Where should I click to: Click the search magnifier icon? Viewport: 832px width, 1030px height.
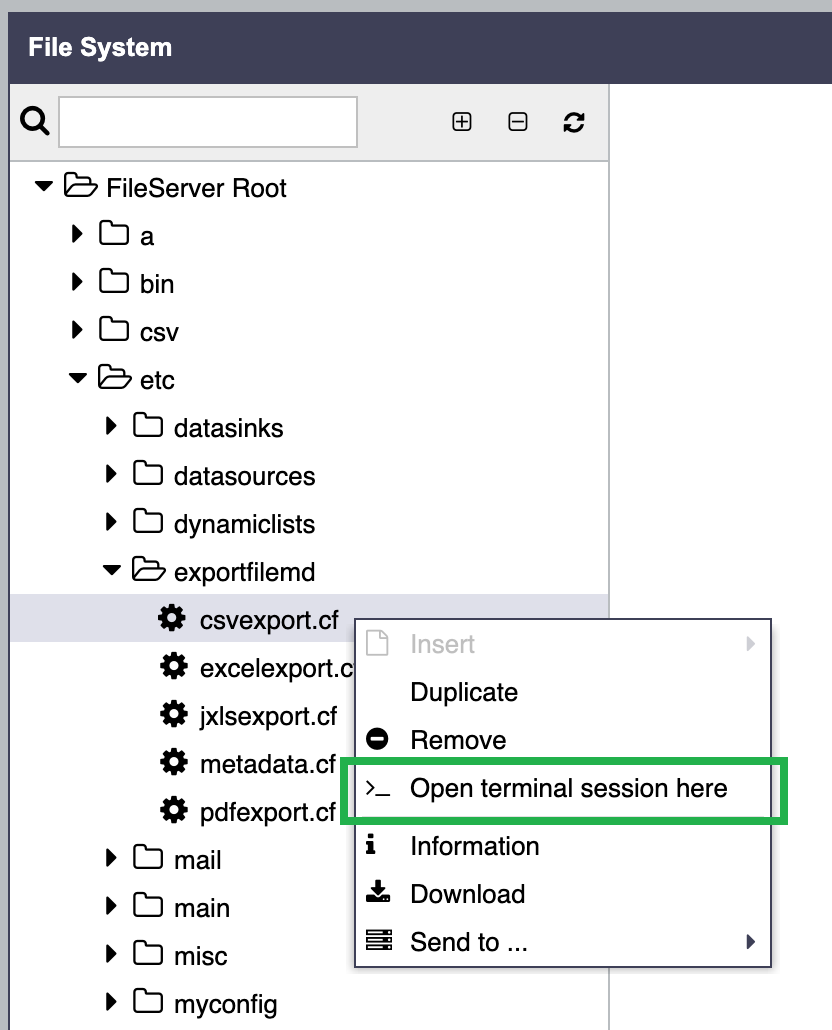[34, 122]
